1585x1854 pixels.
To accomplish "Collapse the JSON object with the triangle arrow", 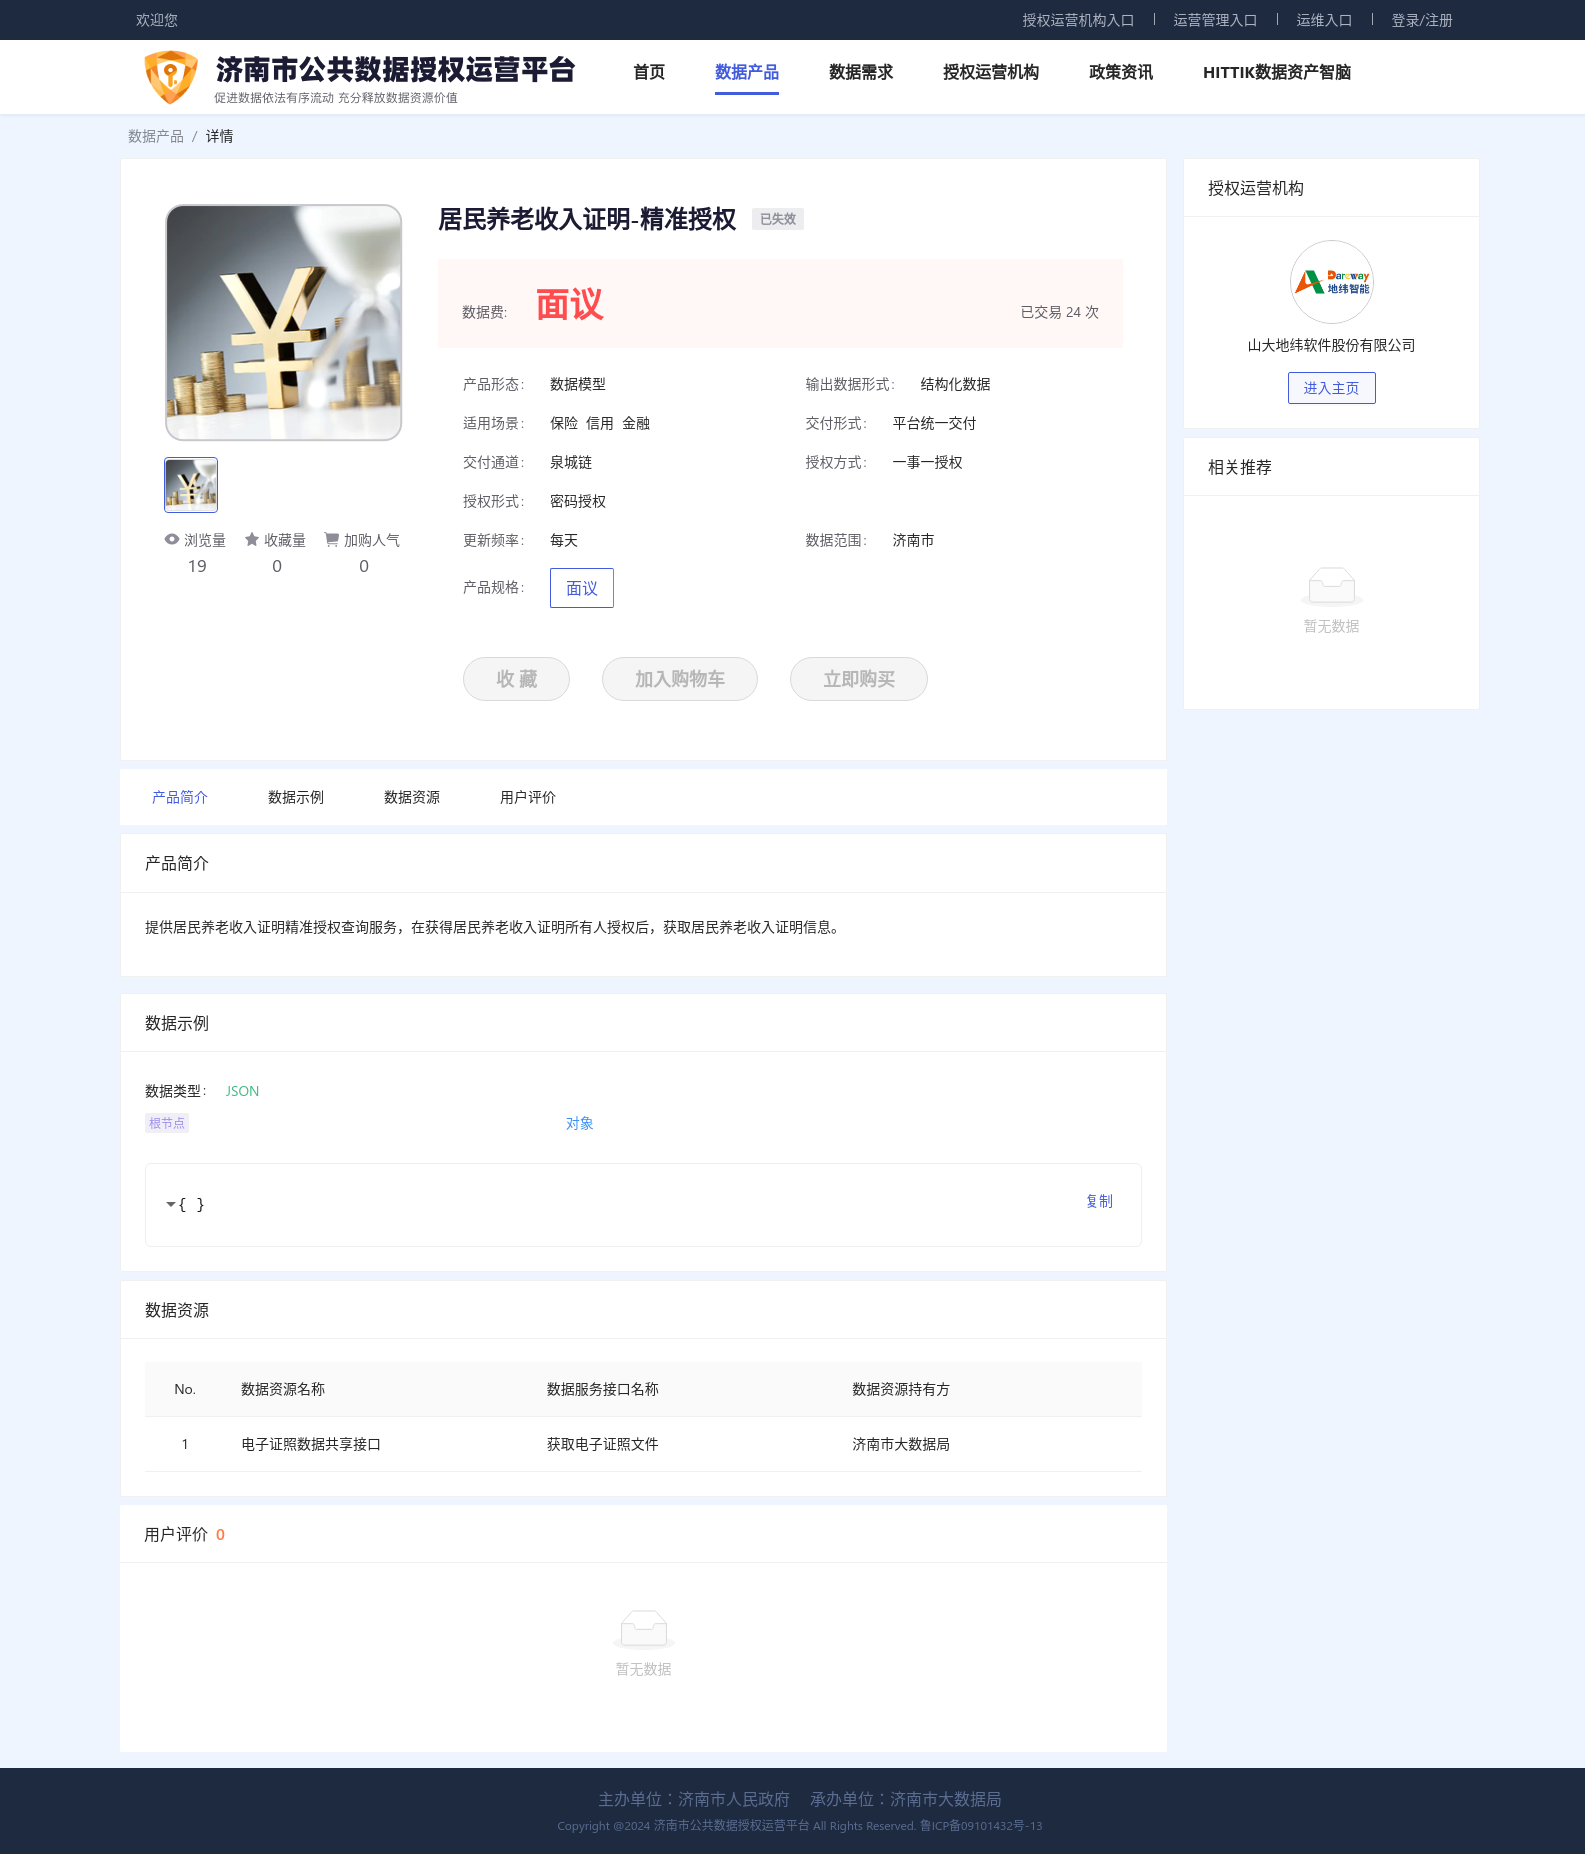I will click(170, 1205).
